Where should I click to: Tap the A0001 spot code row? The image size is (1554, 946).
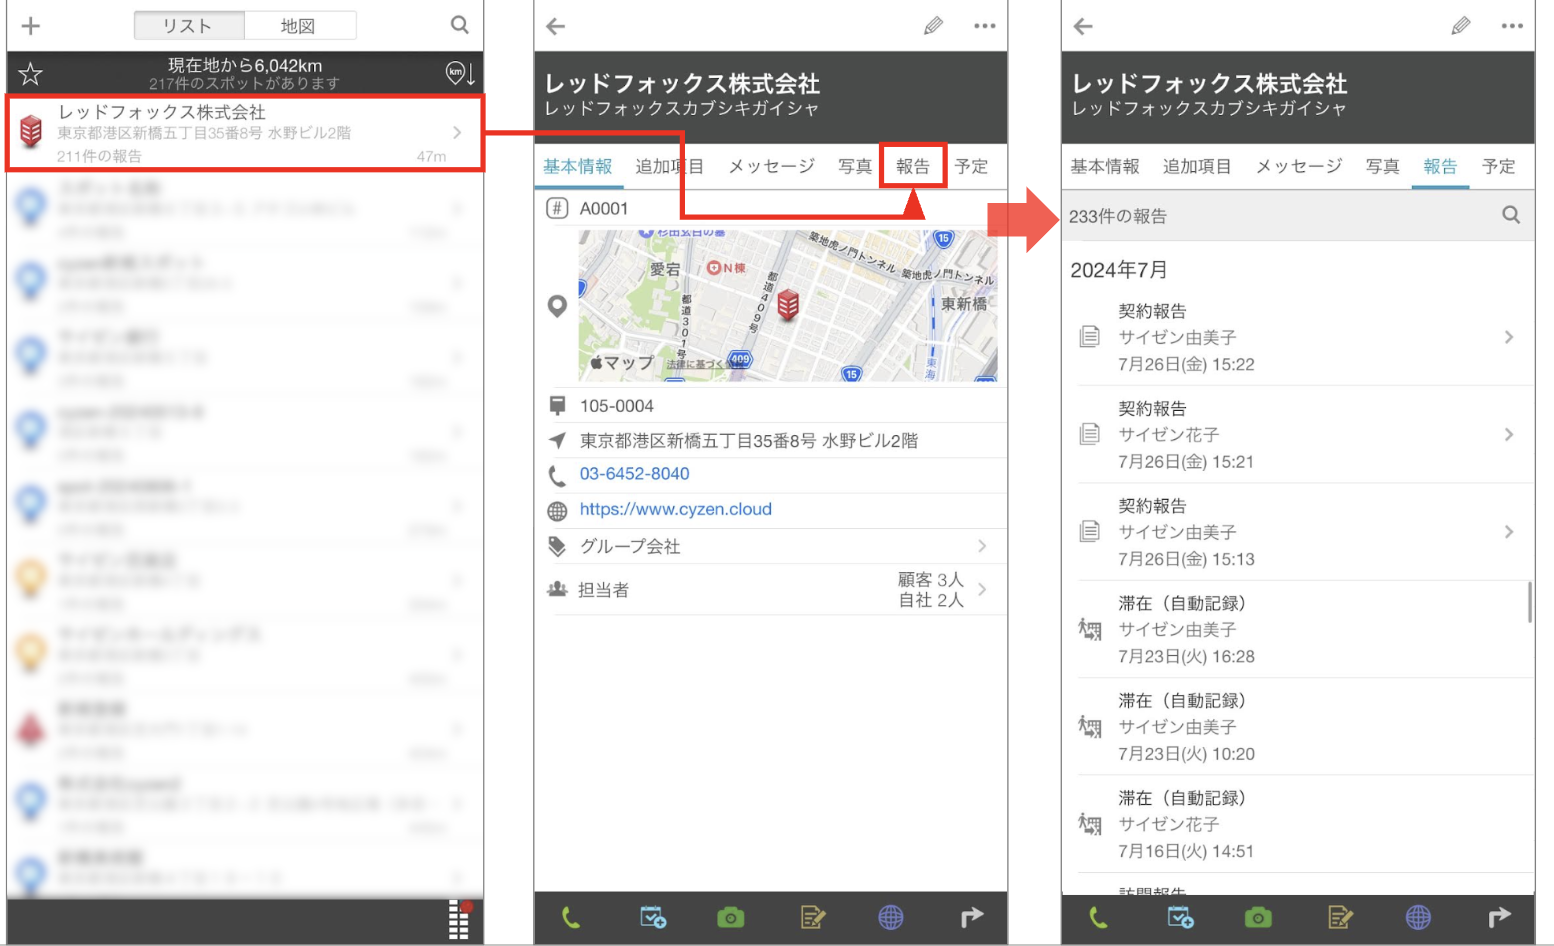[x=771, y=208]
